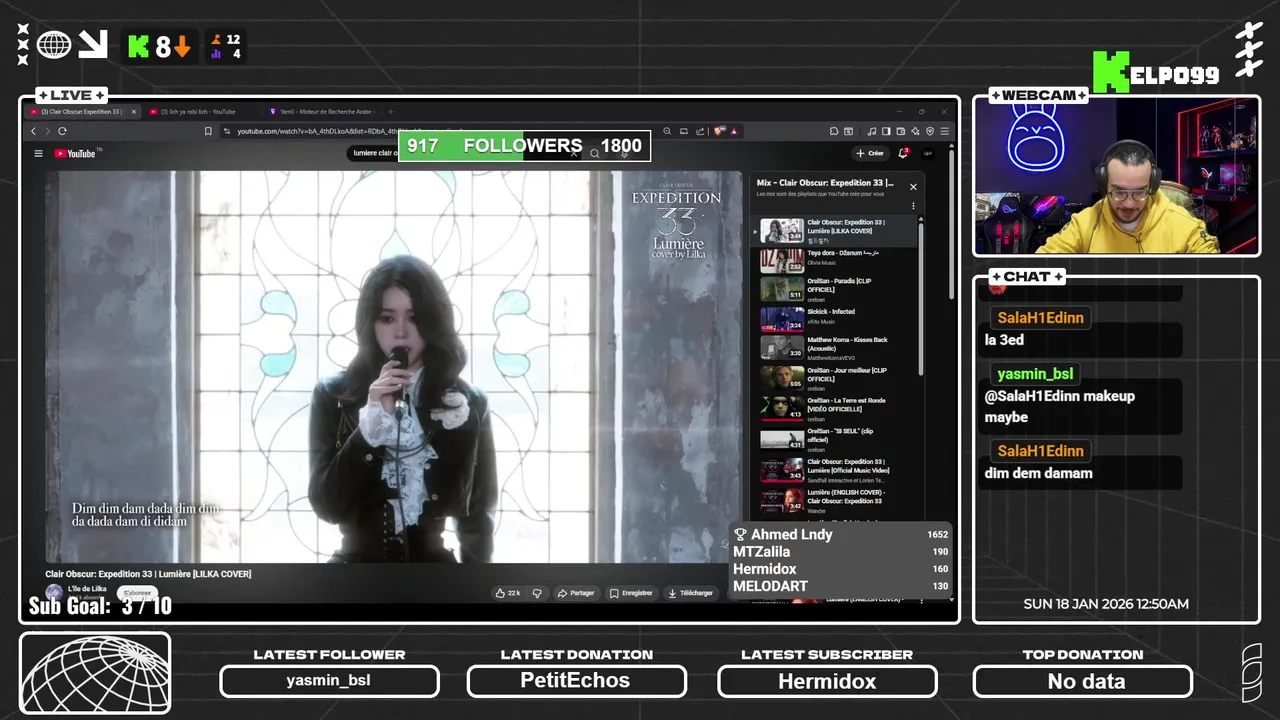Click the S'abonner subscribe button
This screenshot has height=720, width=1280.
pyautogui.click(x=138, y=593)
